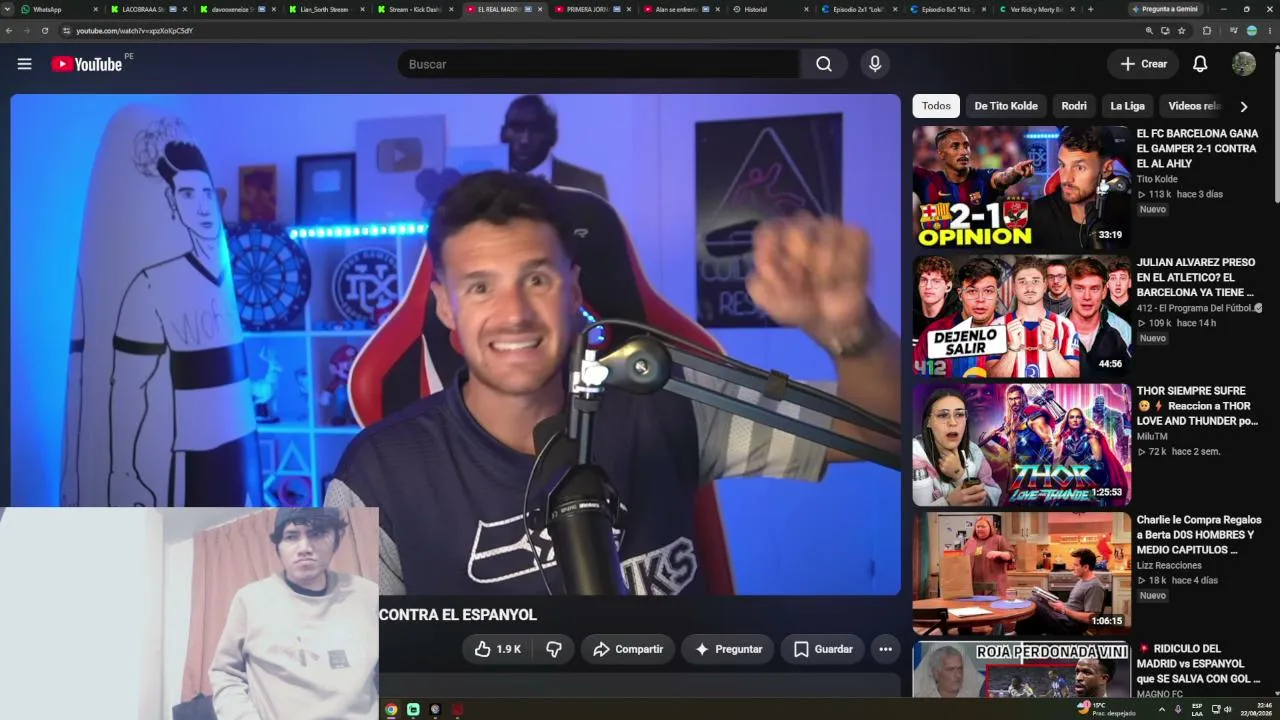Go back to the previous page

click(x=9, y=31)
